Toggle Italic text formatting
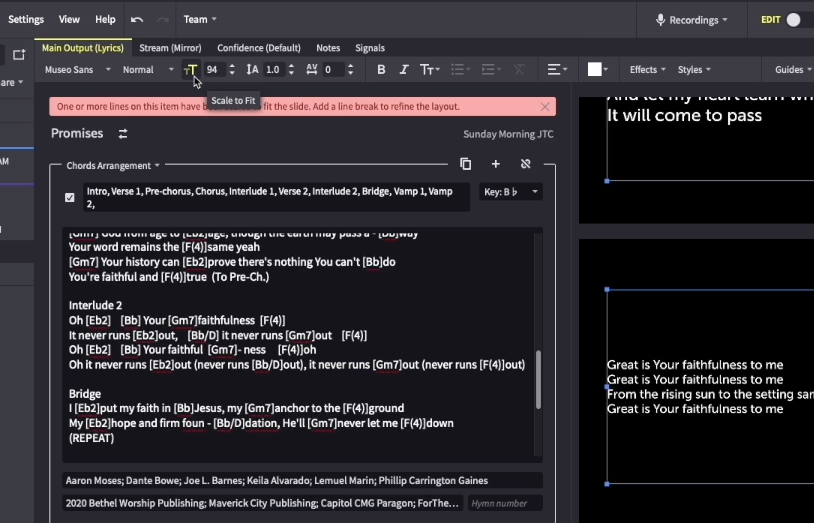 click(404, 70)
